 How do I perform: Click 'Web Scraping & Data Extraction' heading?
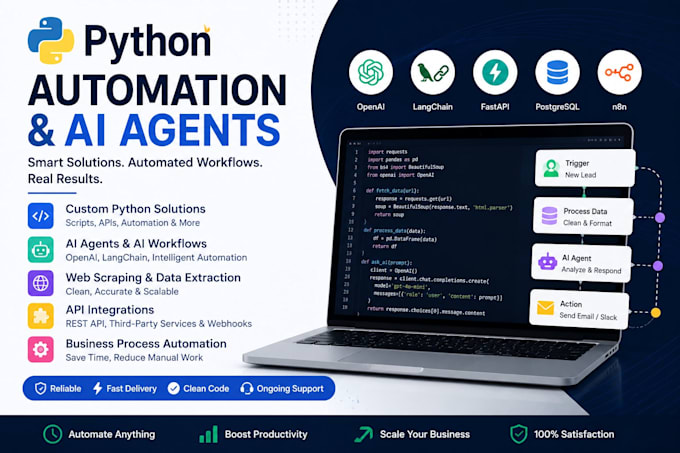pos(153,277)
